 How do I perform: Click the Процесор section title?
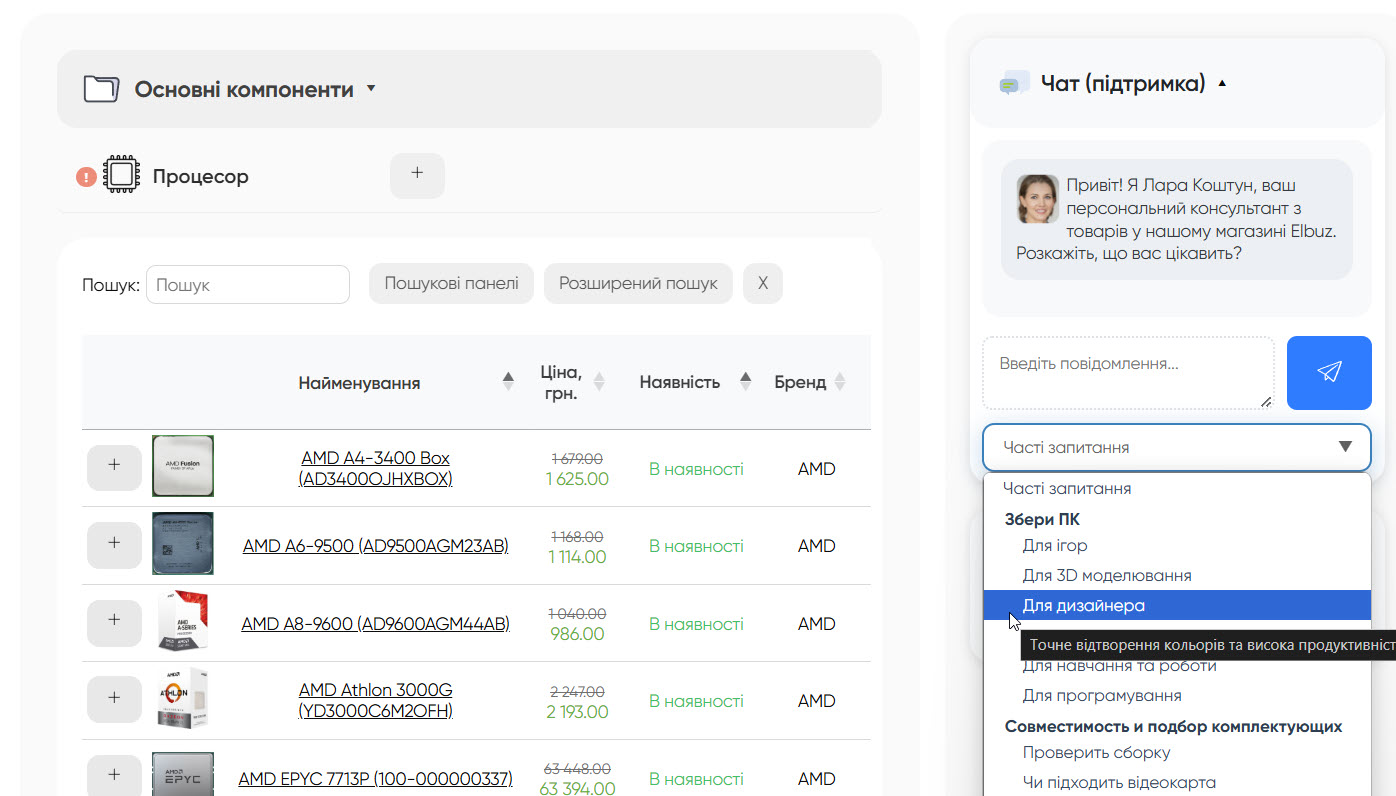(200, 177)
